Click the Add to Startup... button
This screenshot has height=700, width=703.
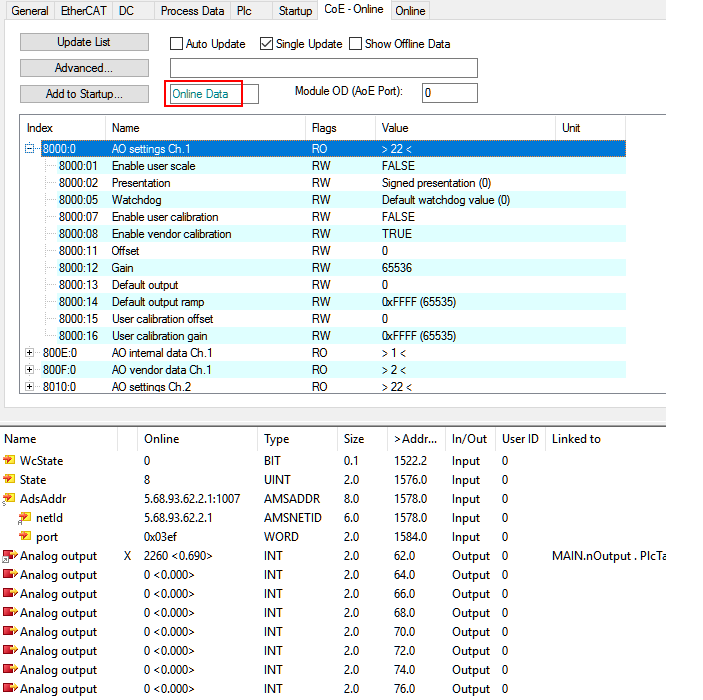click(84, 94)
